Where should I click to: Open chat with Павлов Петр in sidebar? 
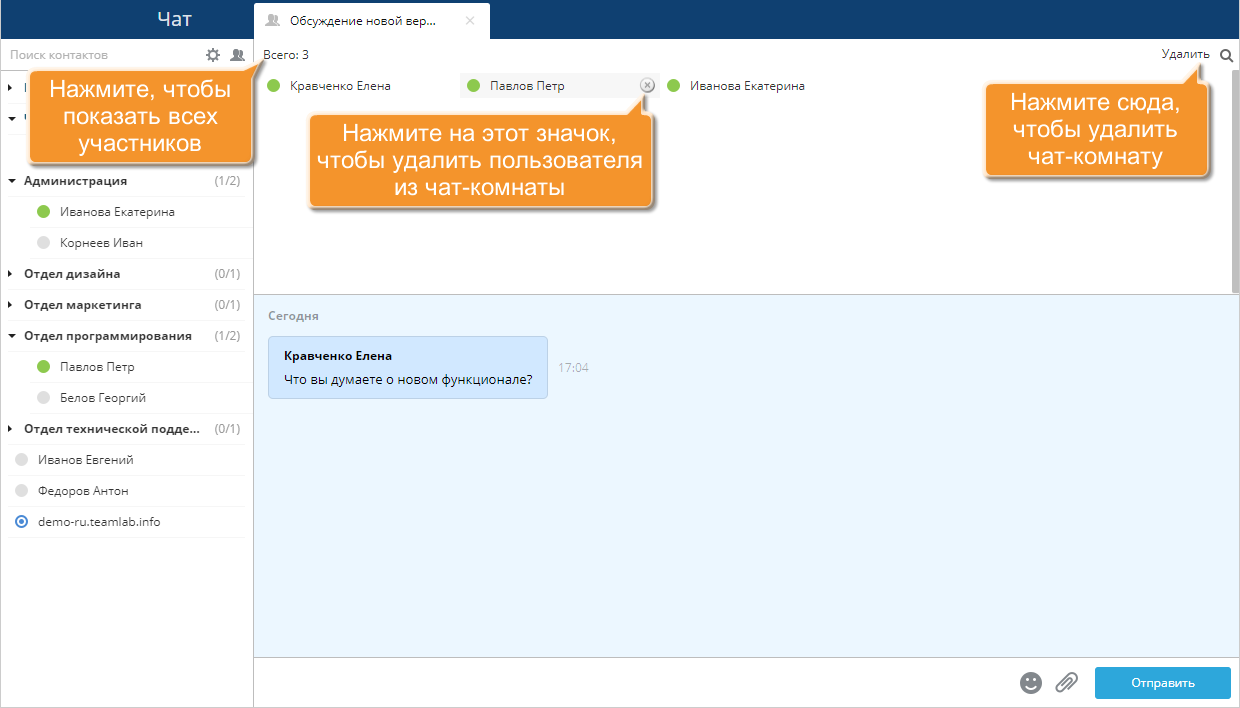pyautogui.click(x=97, y=367)
